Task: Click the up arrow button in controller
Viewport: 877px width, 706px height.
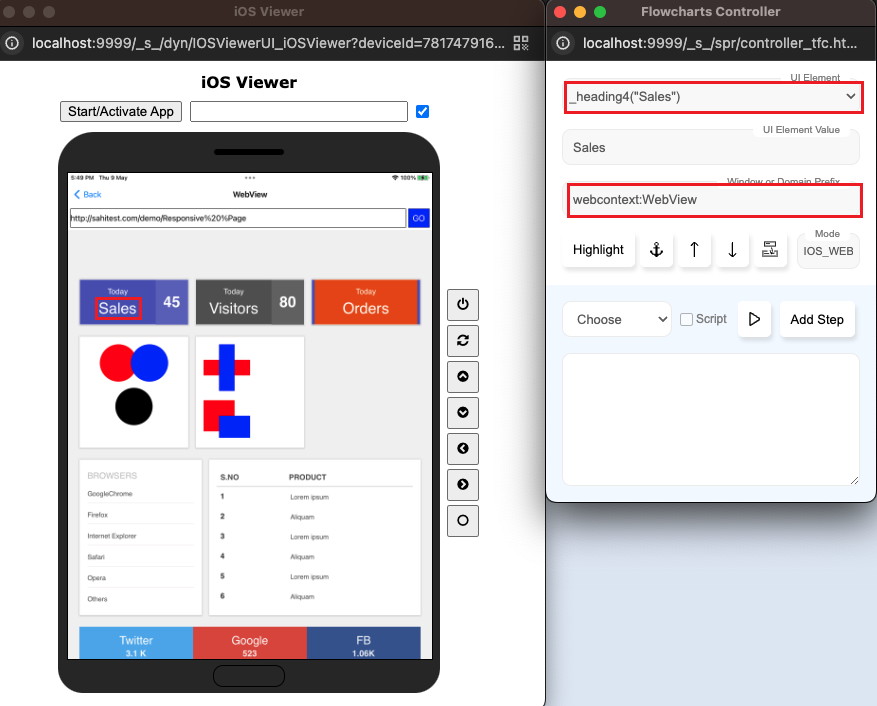Action: 694,250
